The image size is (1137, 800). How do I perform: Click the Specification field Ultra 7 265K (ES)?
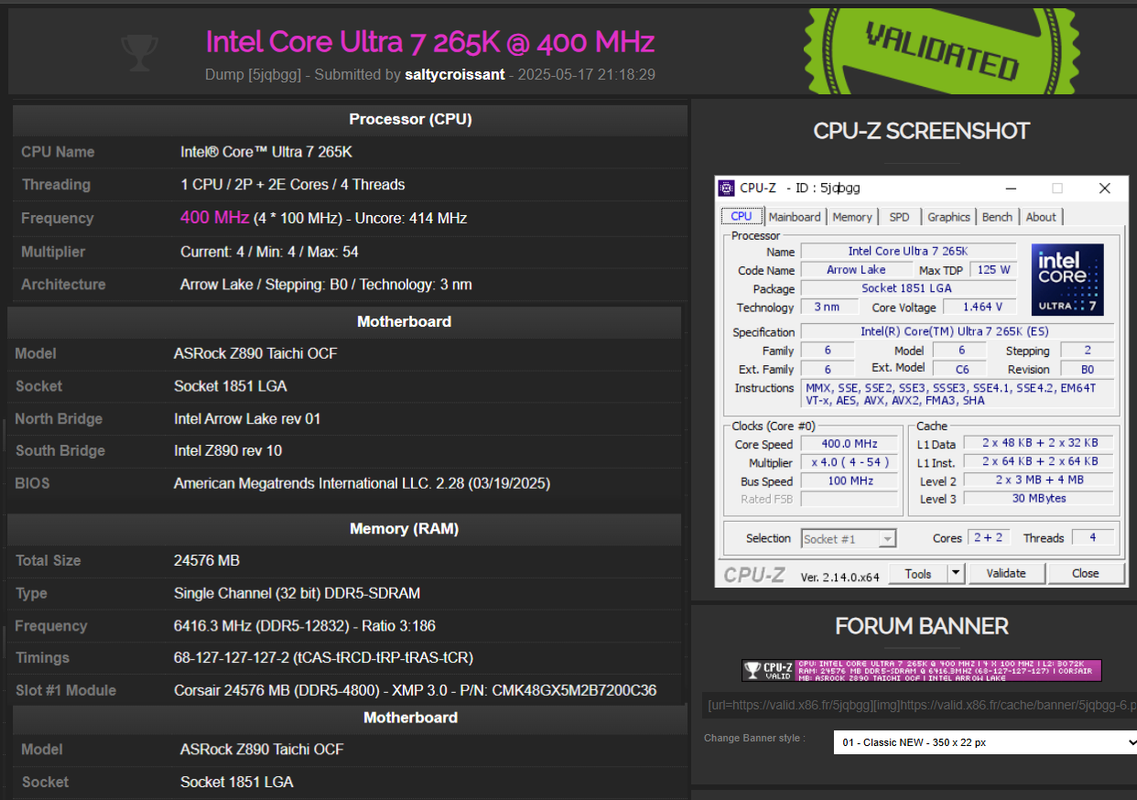[x=956, y=331]
